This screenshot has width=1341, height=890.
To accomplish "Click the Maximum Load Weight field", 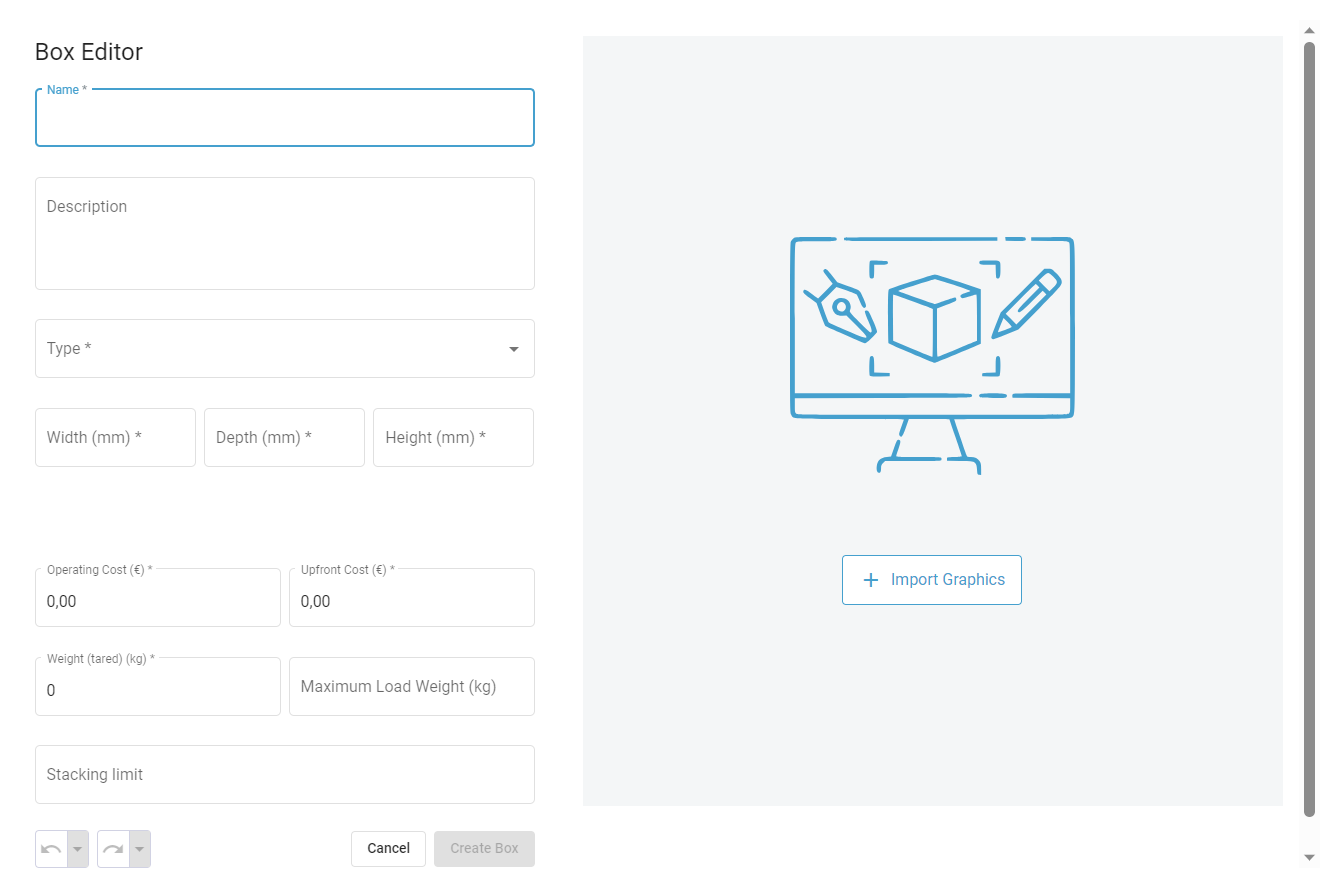I will (x=411, y=687).
